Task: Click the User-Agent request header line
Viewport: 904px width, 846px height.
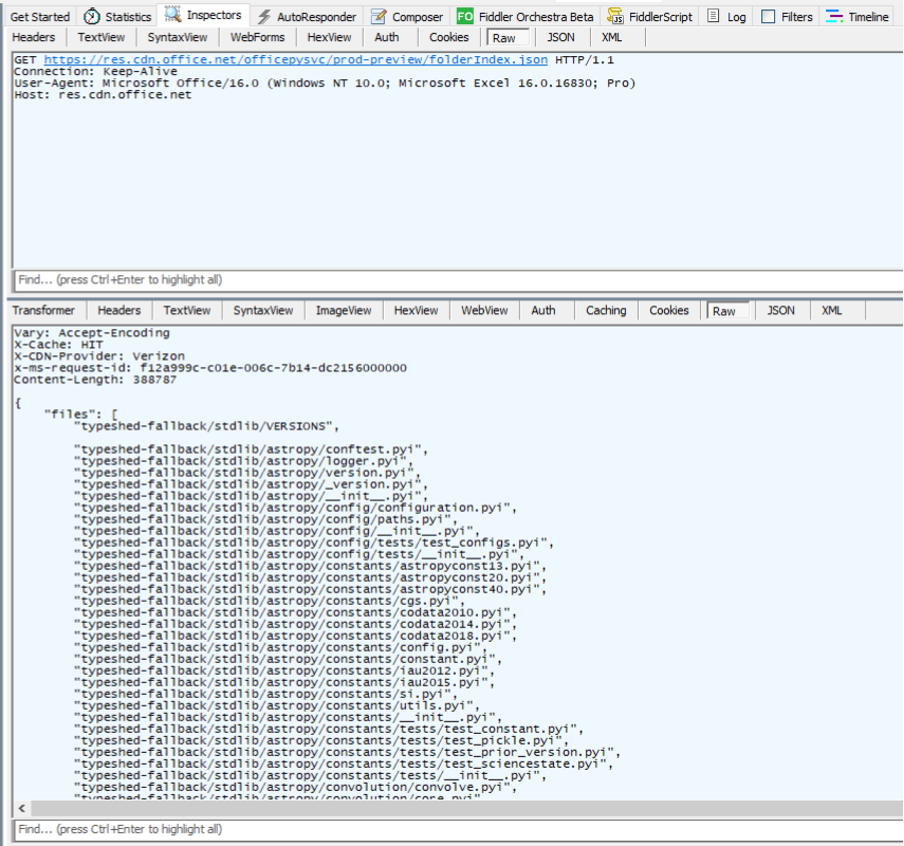Action: [325, 83]
